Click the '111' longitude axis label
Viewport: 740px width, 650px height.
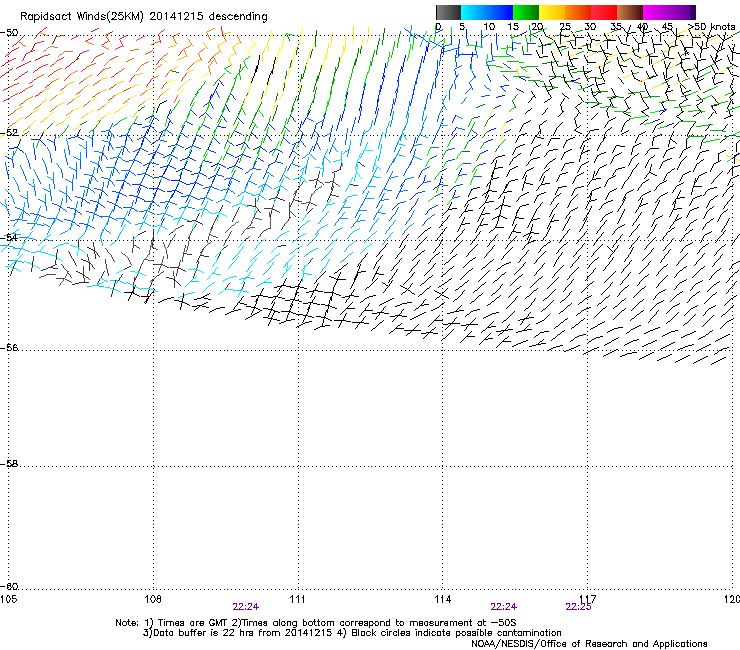[x=297, y=599]
